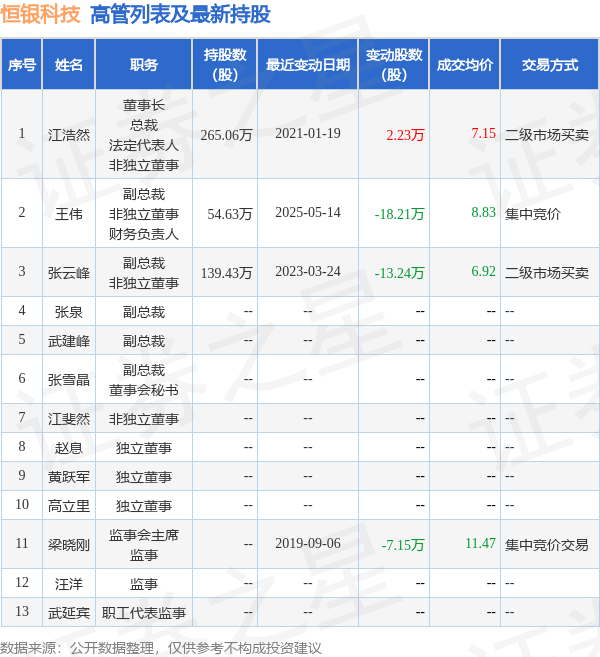Click the 265.06万 holdings cell
Viewport: 600px width, 657px height.
pyautogui.click(x=226, y=135)
